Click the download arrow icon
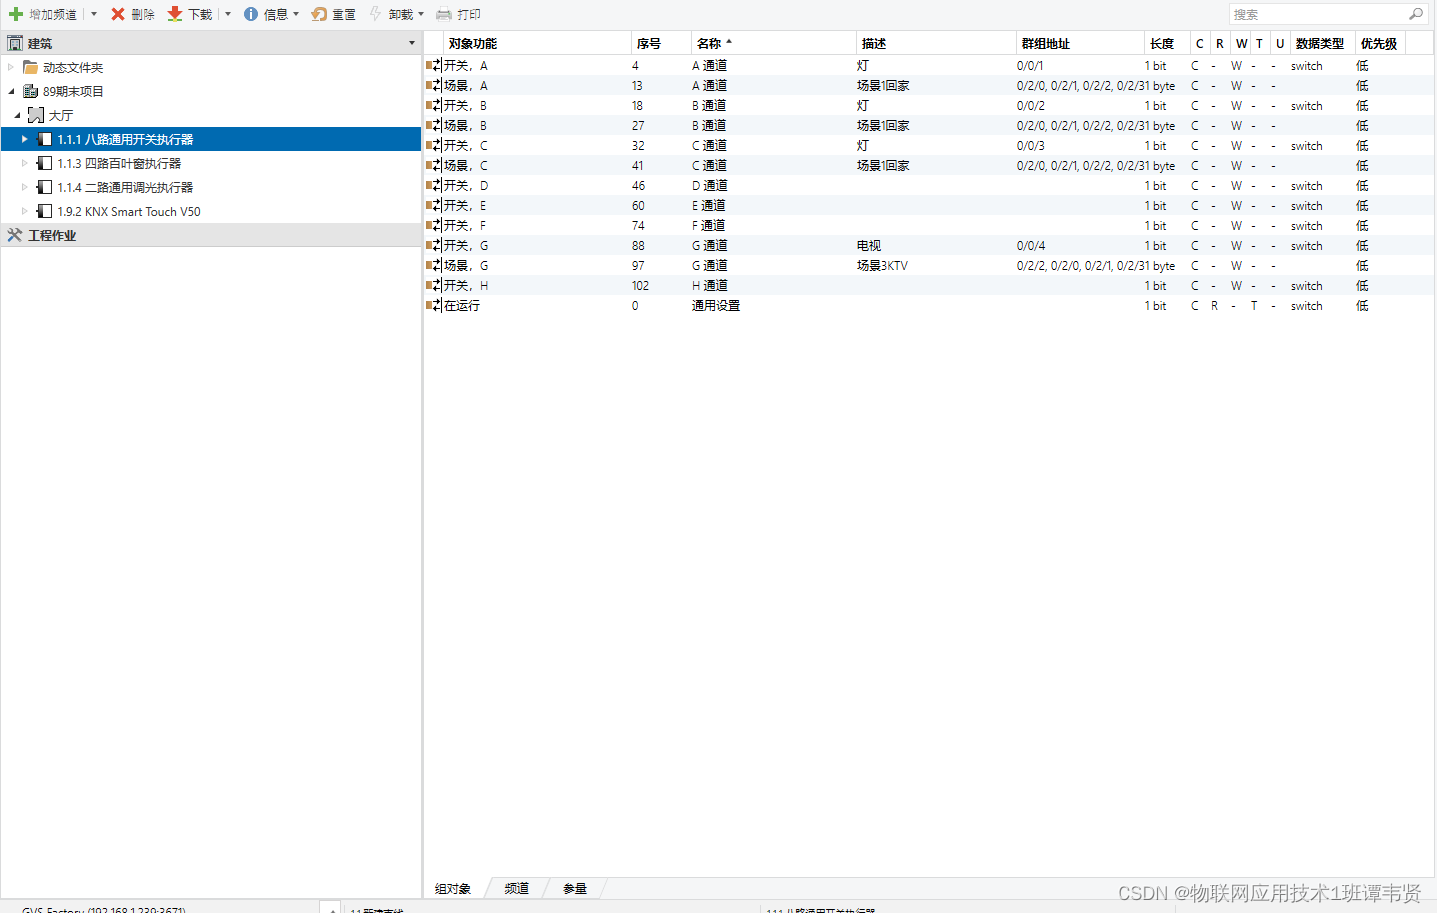The height and width of the screenshot is (913, 1437). 175,14
